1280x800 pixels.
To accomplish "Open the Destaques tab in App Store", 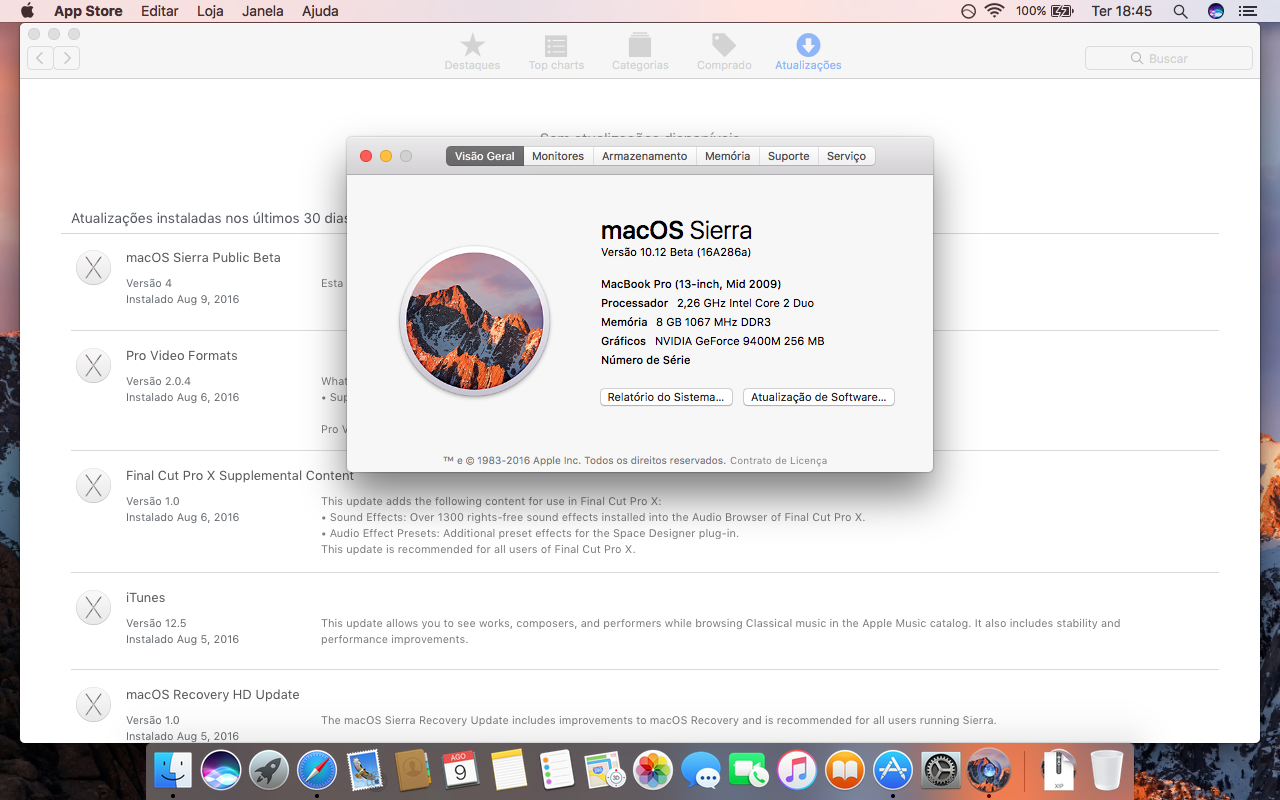I will coord(472,52).
